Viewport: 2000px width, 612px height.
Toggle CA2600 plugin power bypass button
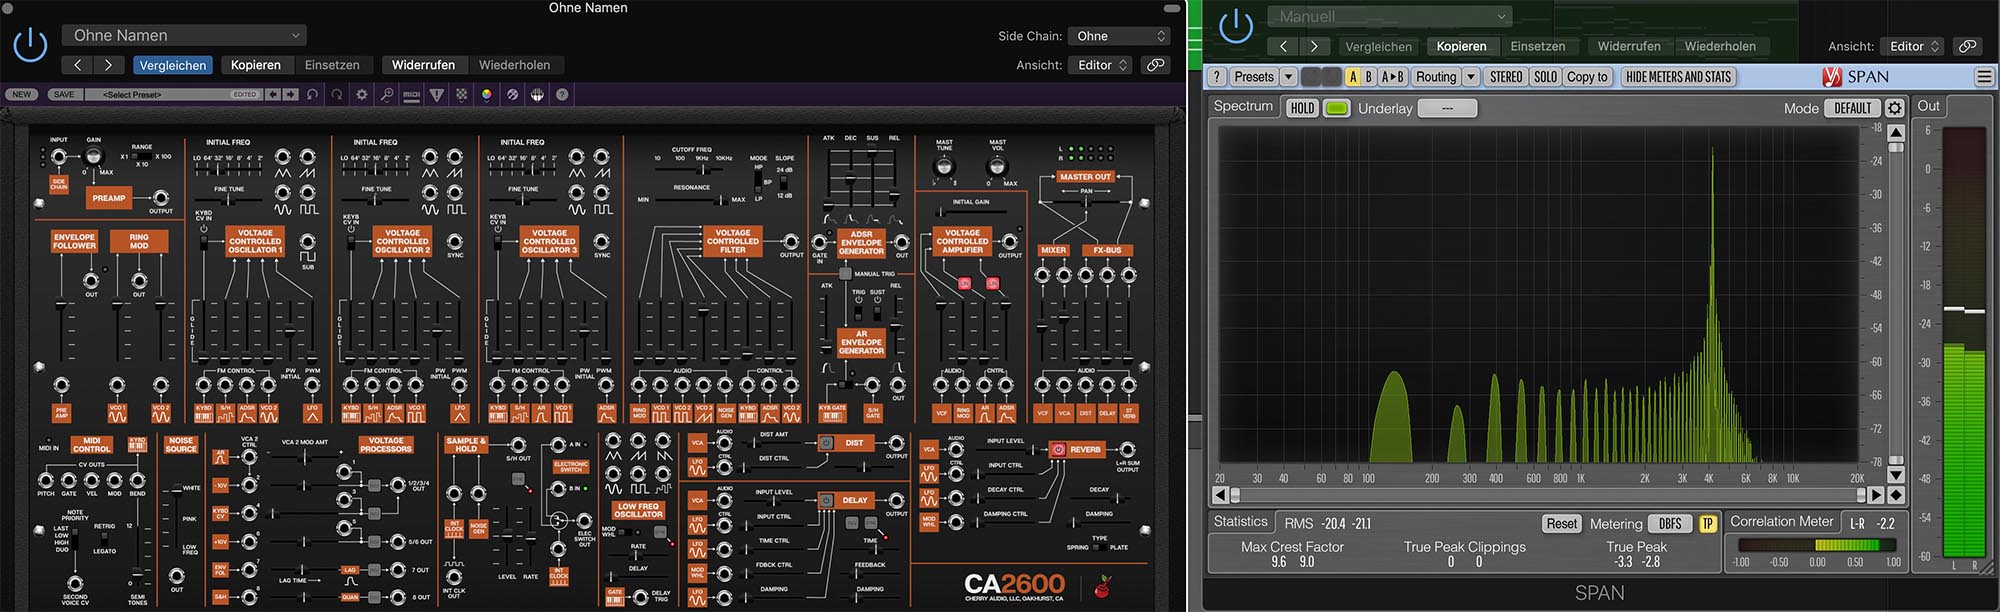(x=30, y=45)
